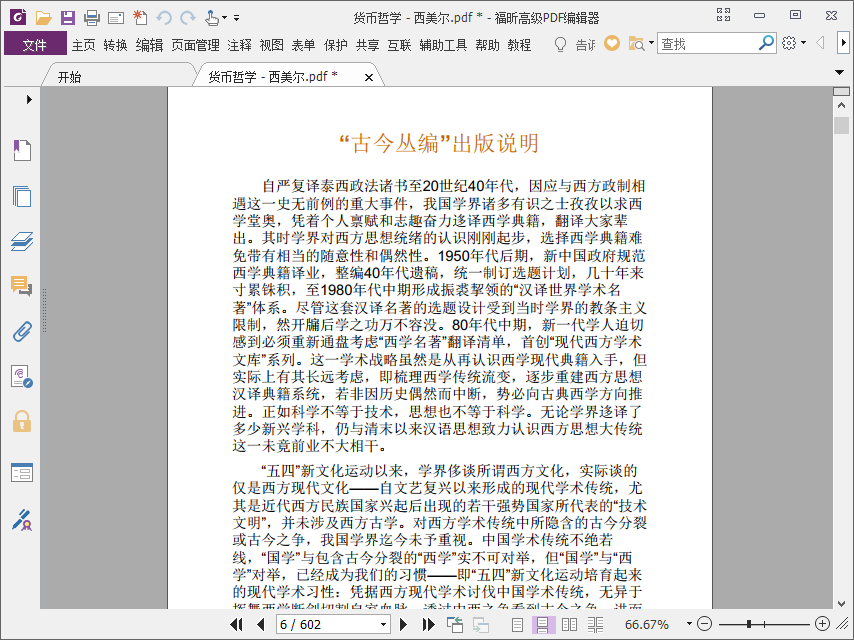The image size is (854, 640).
Task: Click the lightbulb tell-me icon
Action: point(560,45)
